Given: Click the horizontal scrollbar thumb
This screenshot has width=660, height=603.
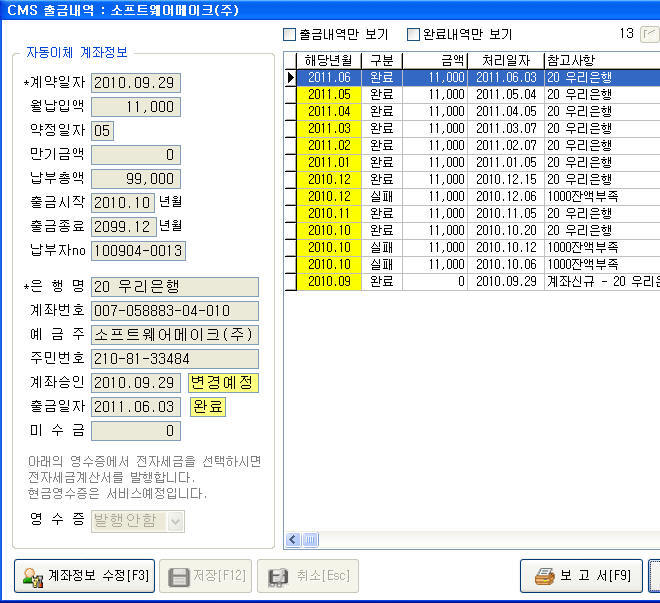Looking at the screenshot, I should click(310, 539).
